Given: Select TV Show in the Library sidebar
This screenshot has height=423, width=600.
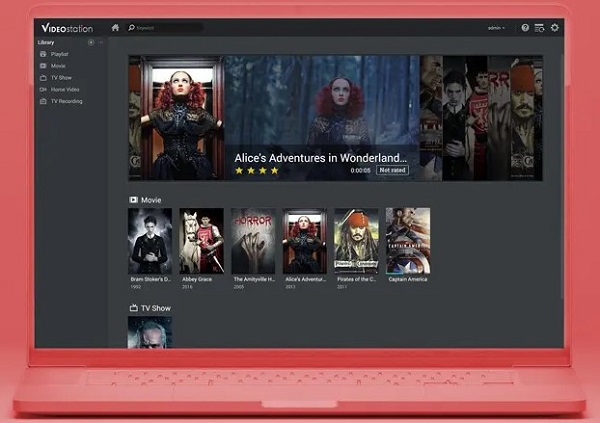Looking at the screenshot, I should 60,77.
